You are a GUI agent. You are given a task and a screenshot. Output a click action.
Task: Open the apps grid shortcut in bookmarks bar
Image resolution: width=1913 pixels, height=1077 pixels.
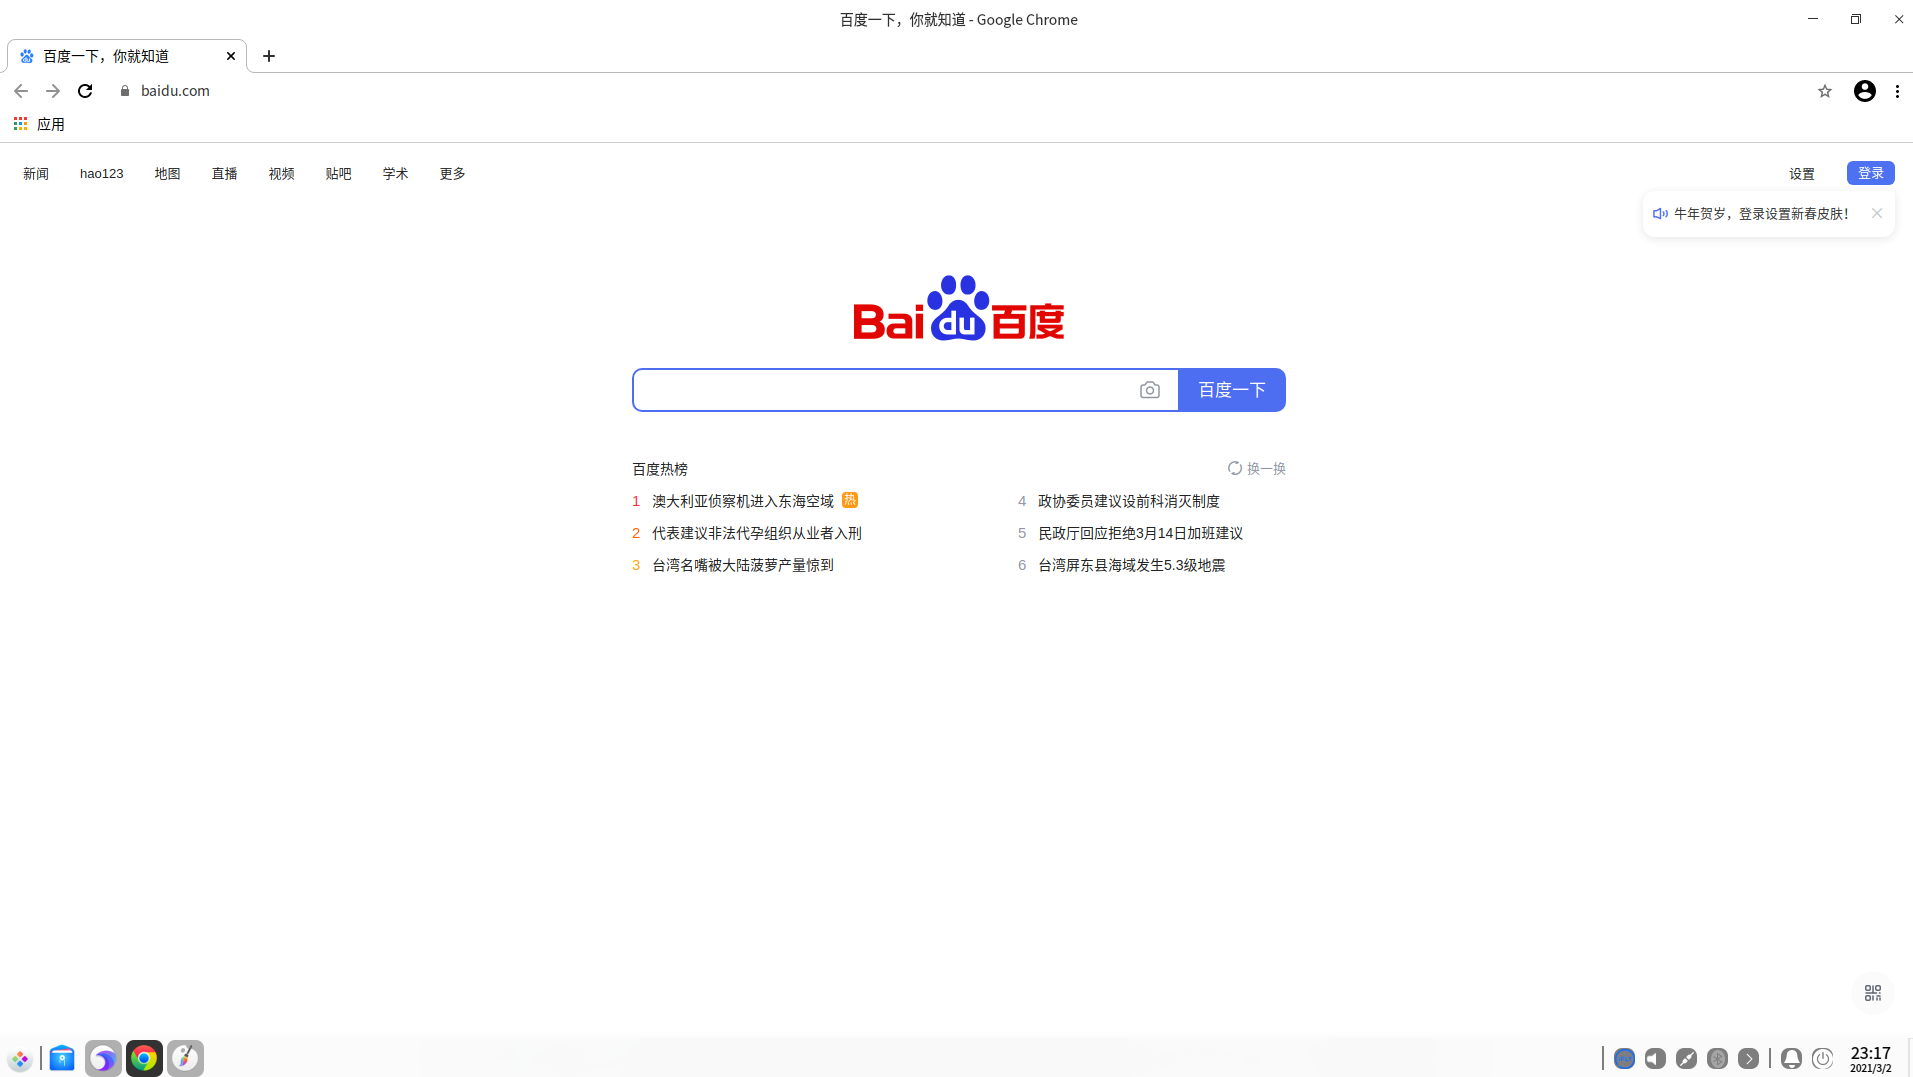click(20, 124)
